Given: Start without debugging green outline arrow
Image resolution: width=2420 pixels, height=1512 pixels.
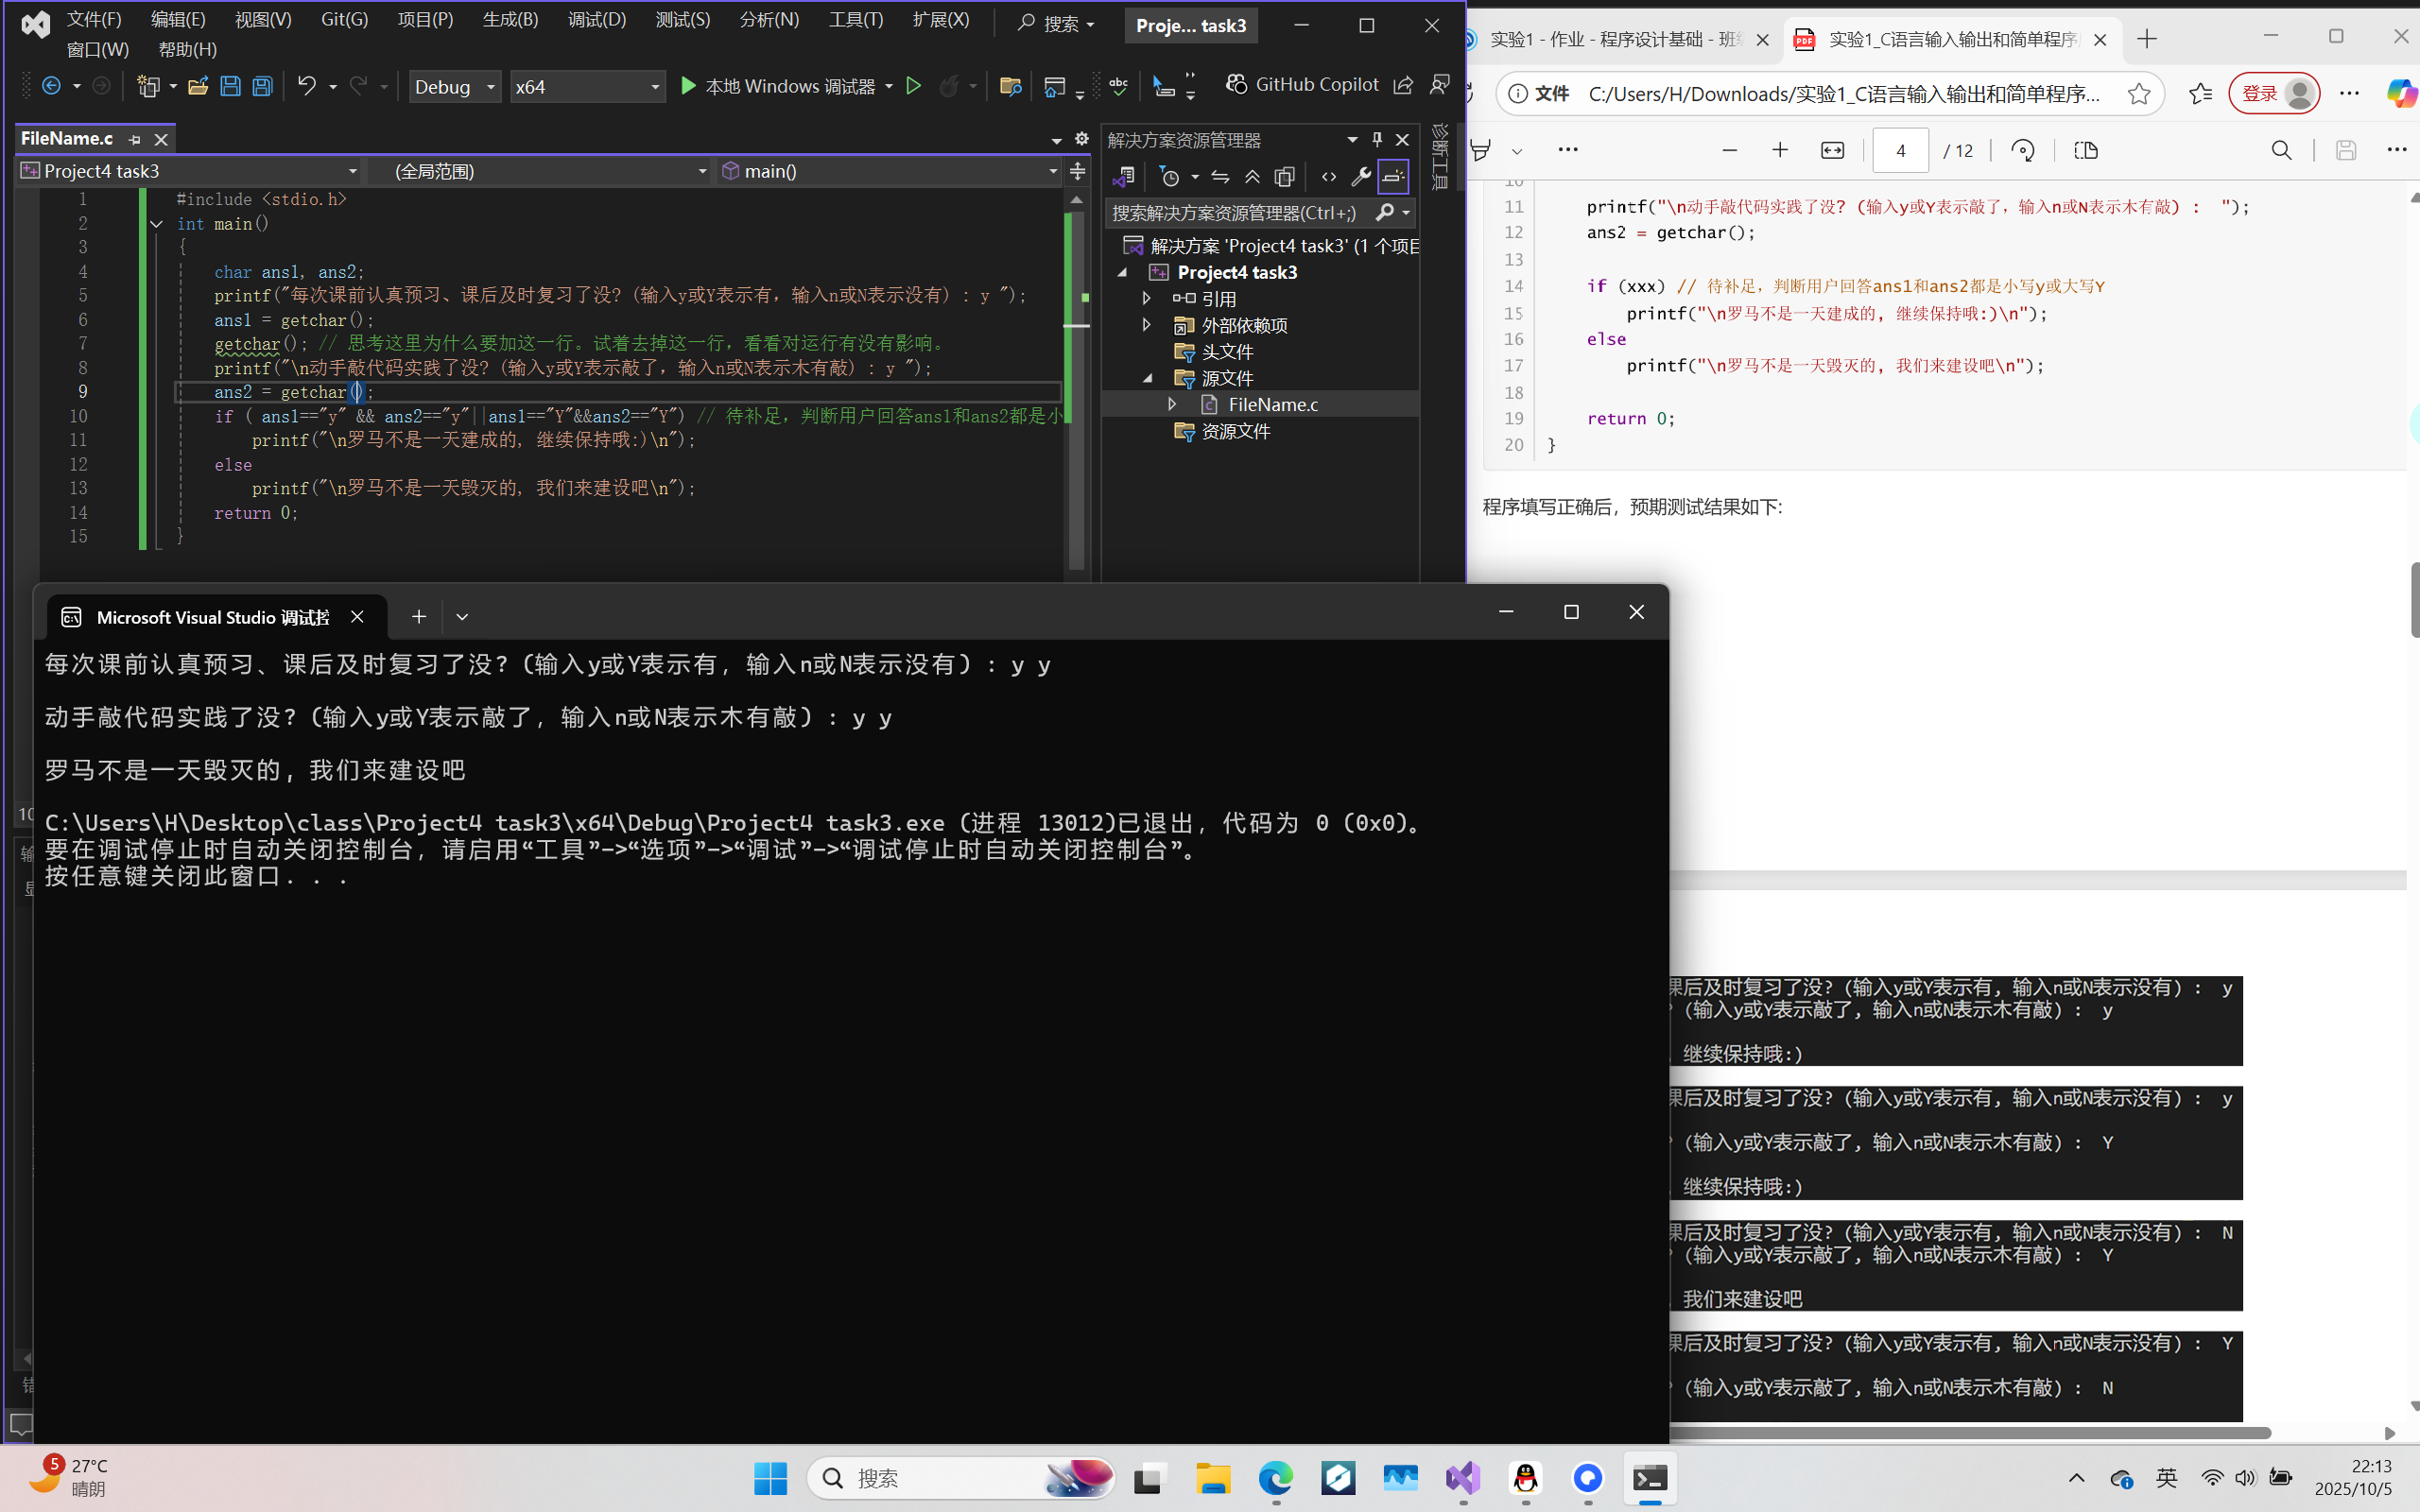Looking at the screenshot, I should [913, 86].
